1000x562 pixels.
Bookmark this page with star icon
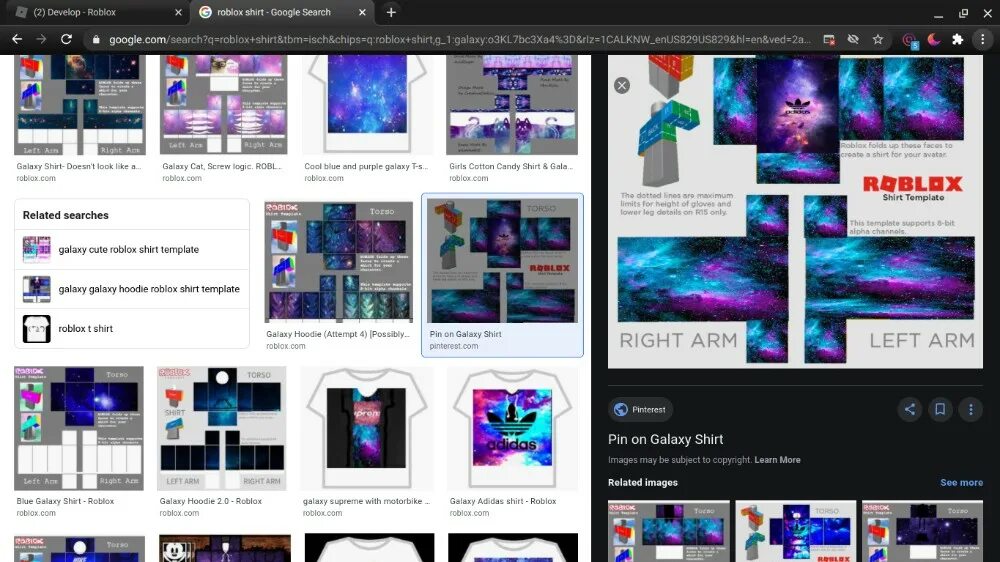878,40
